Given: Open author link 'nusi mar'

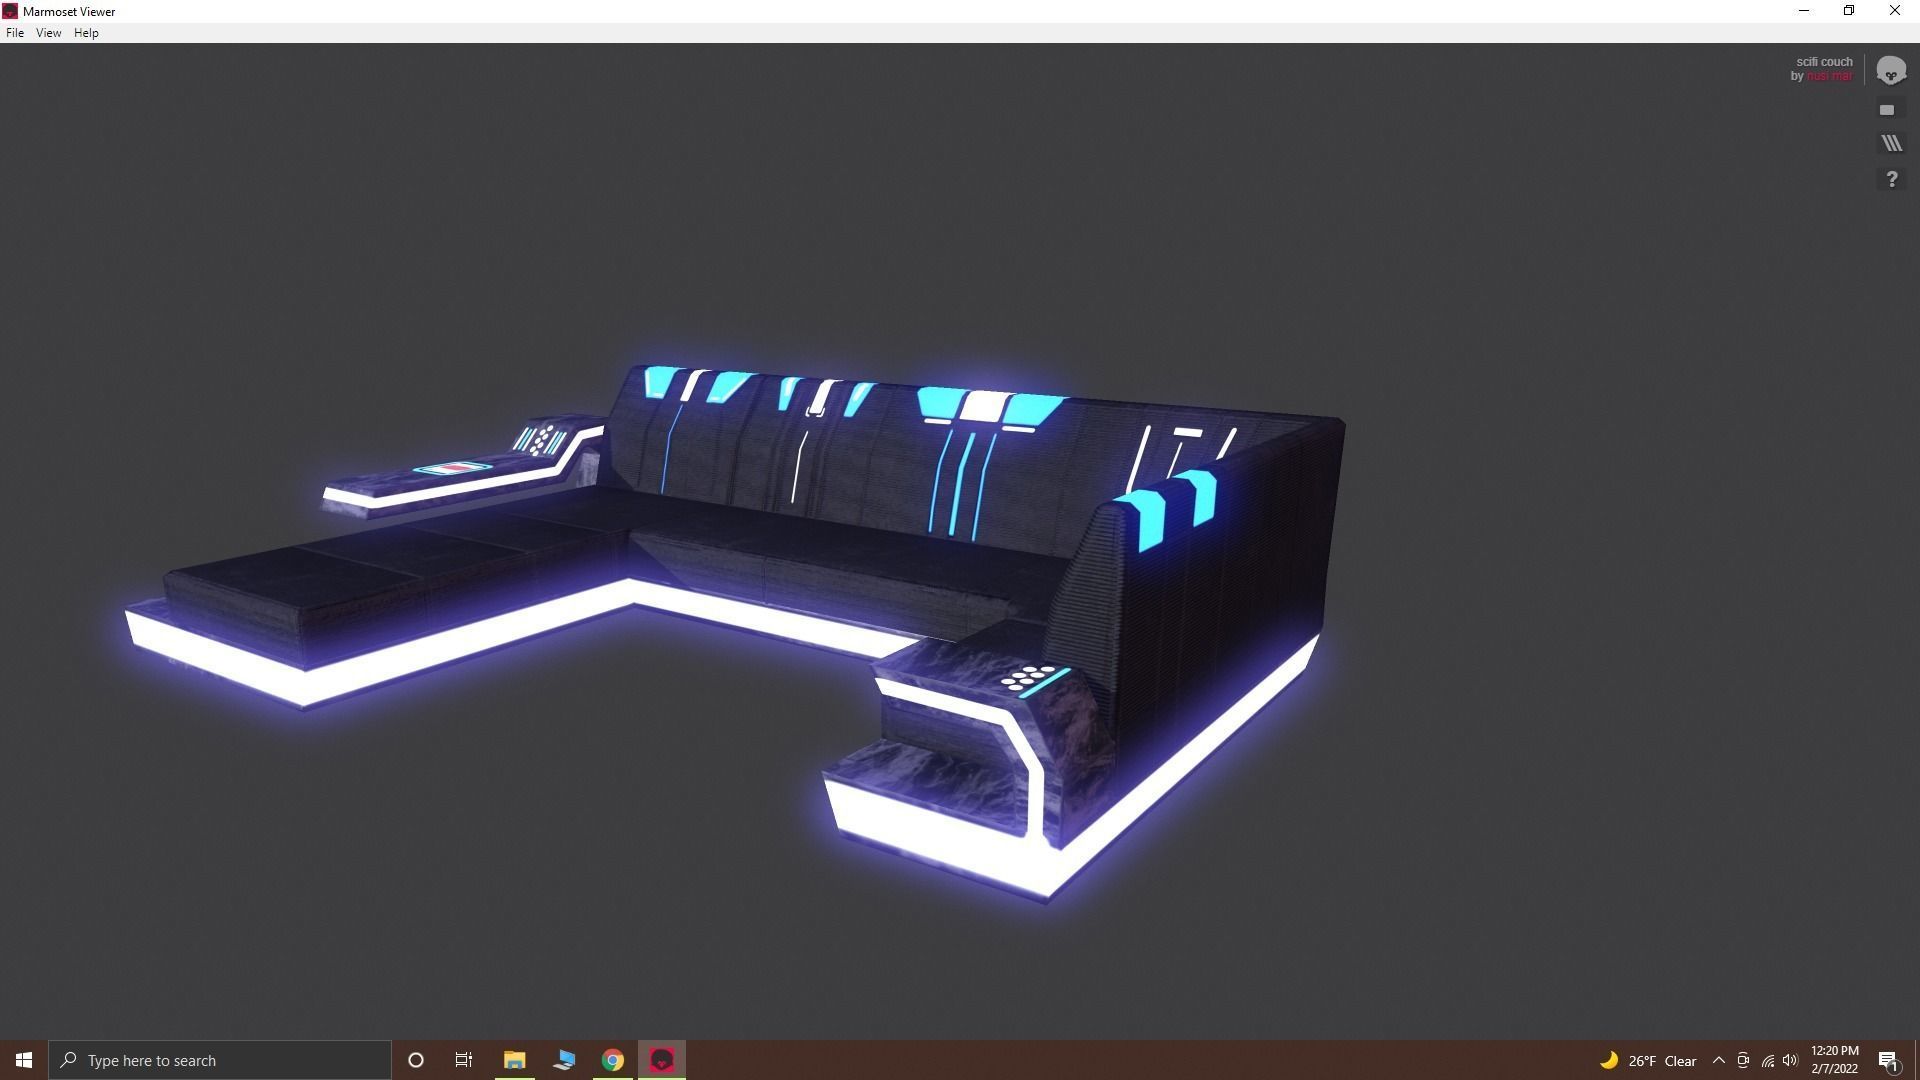Looking at the screenshot, I should 1829,76.
